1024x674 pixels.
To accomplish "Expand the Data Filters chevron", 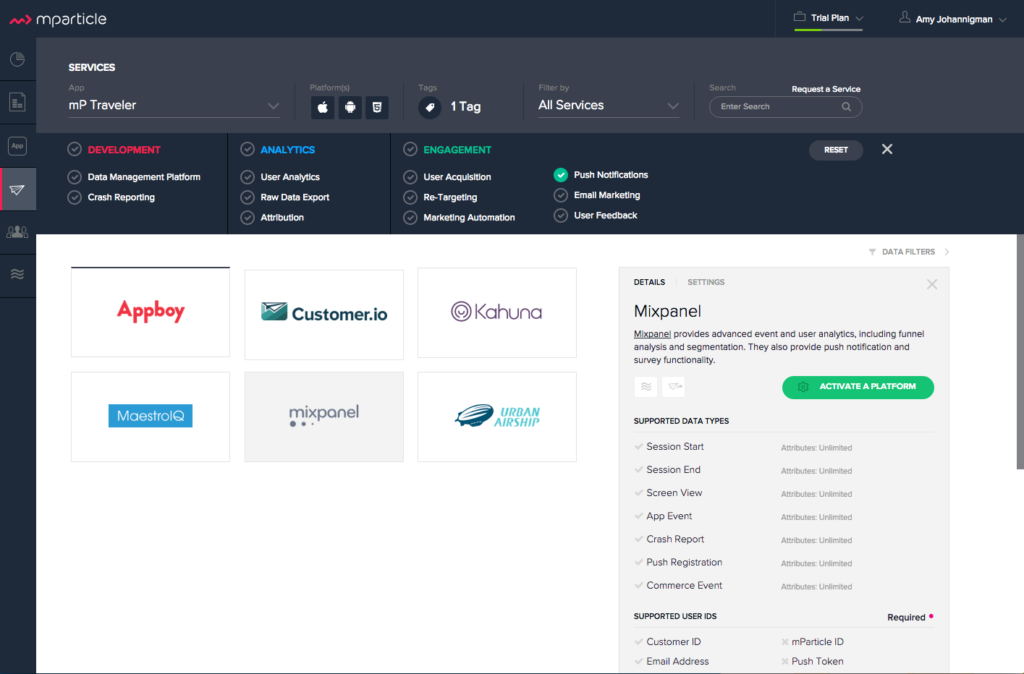I will [x=947, y=252].
